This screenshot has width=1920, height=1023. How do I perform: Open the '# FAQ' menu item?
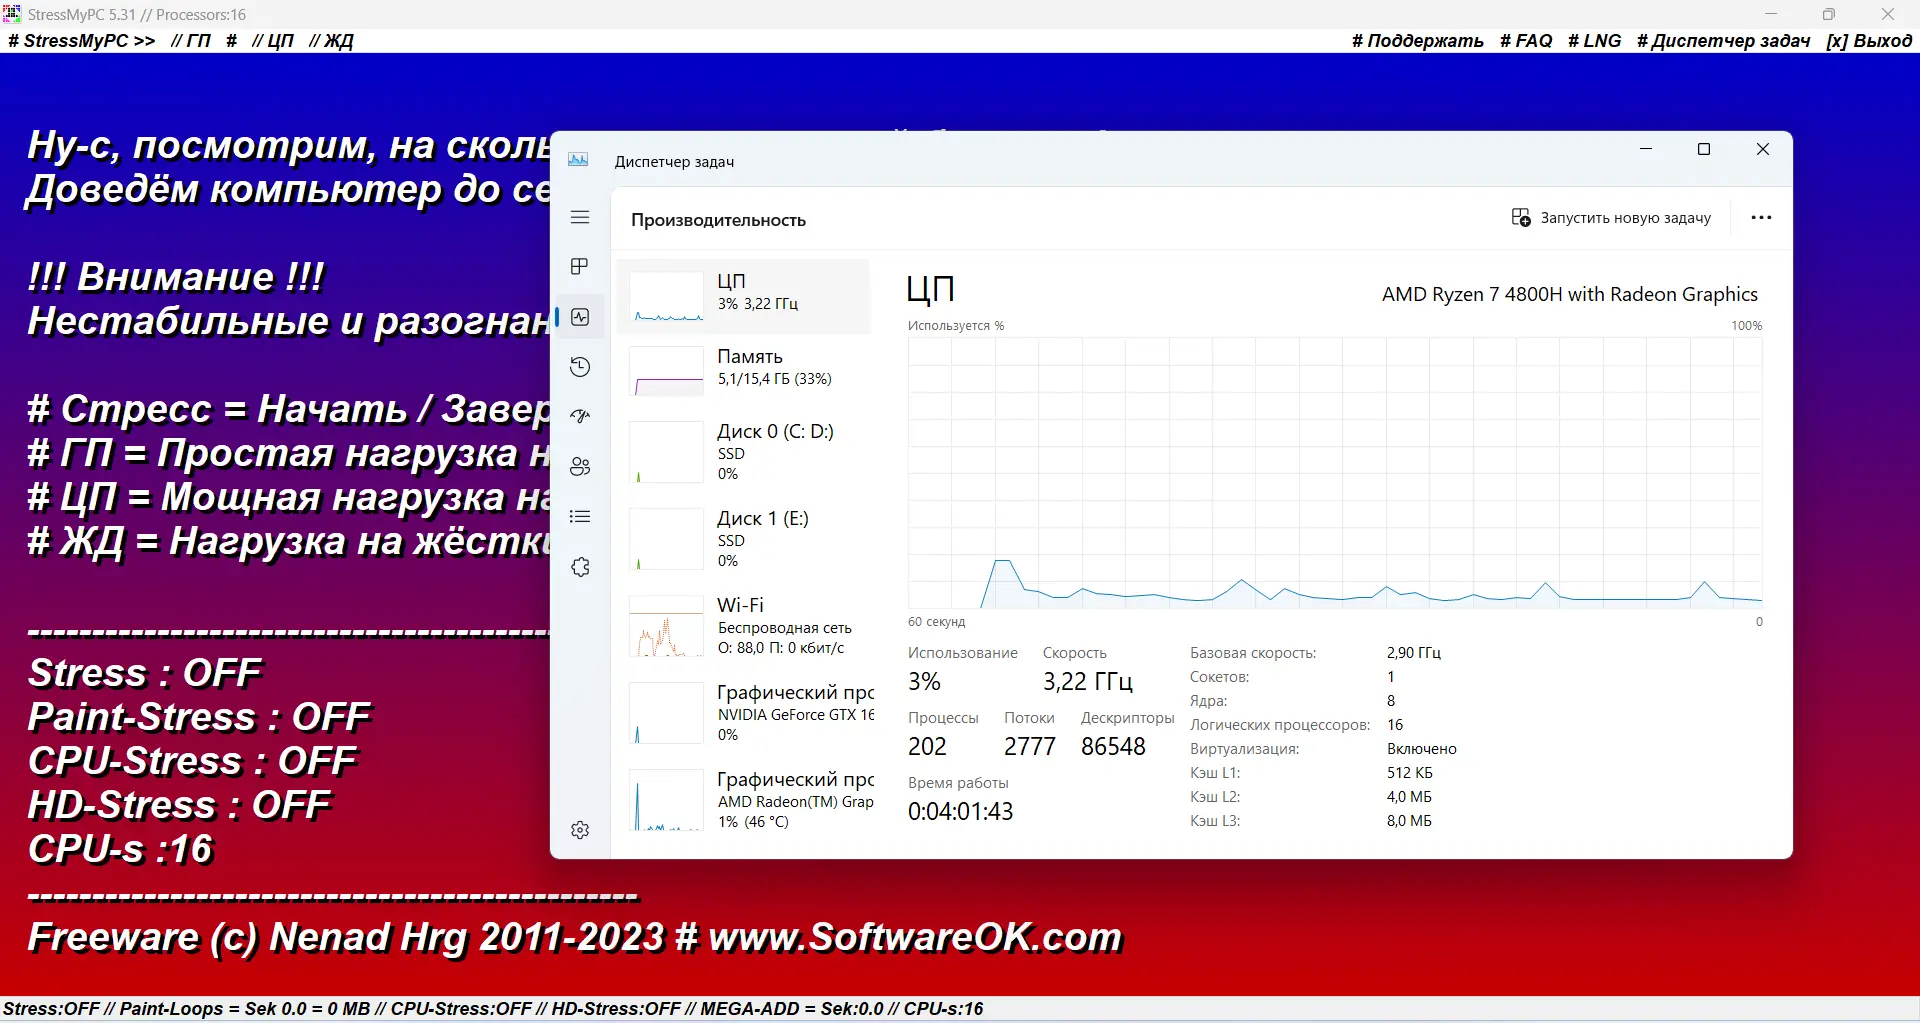coord(1526,41)
